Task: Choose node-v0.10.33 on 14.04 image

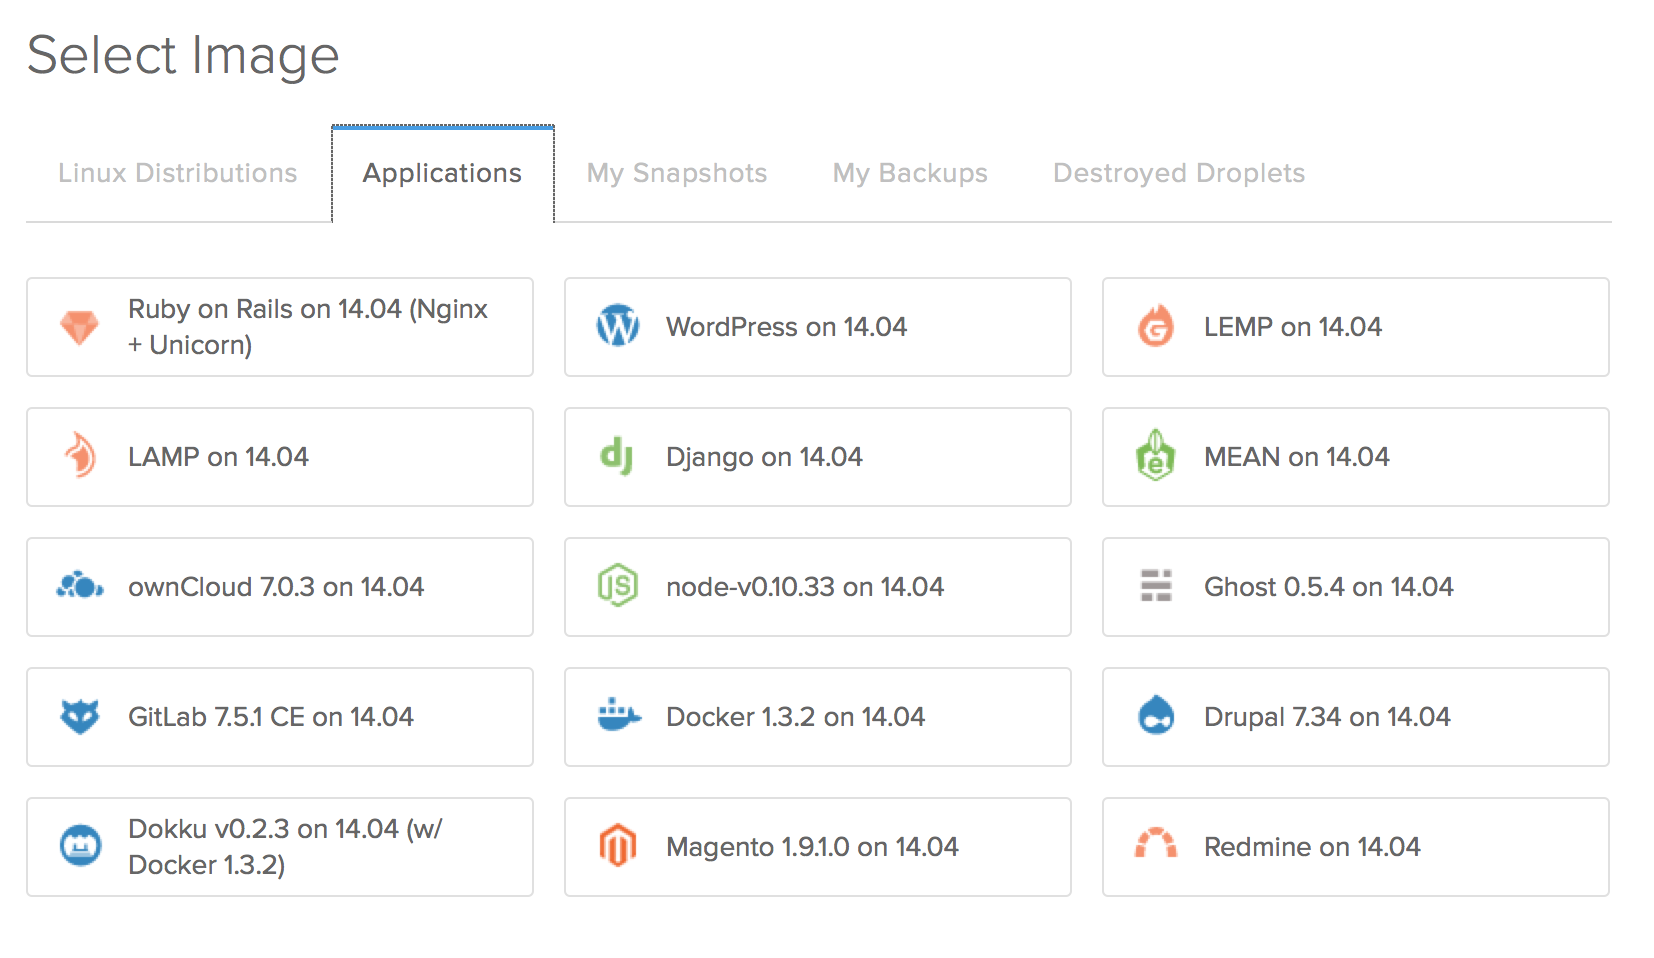Action: [818, 587]
